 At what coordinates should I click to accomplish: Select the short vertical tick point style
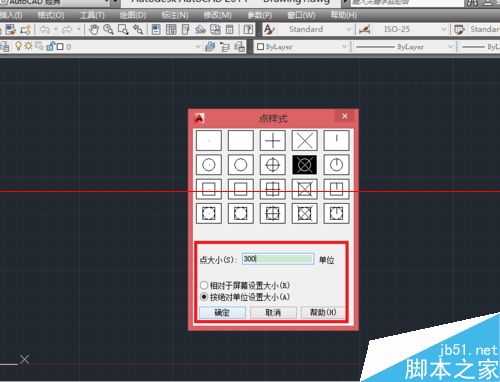tap(336, 140)
